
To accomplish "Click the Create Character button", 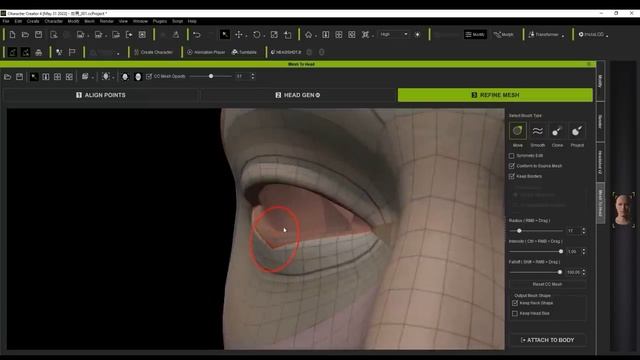I will 153,52.
